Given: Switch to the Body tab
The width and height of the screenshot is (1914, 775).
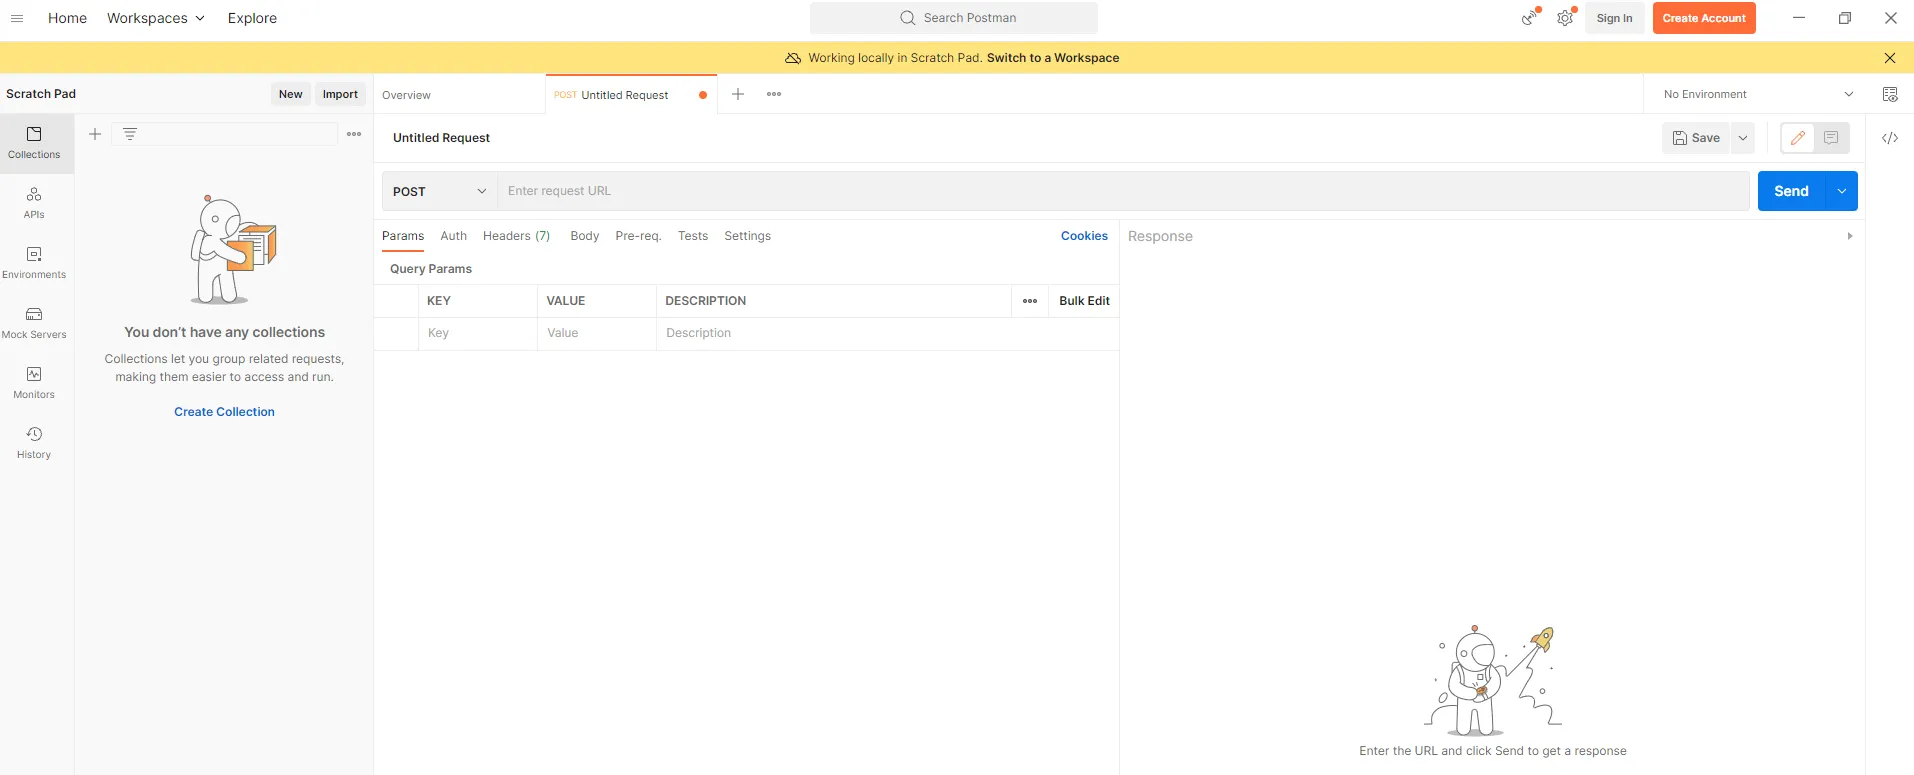Looking at the screenshot, I should coord(585,236).
